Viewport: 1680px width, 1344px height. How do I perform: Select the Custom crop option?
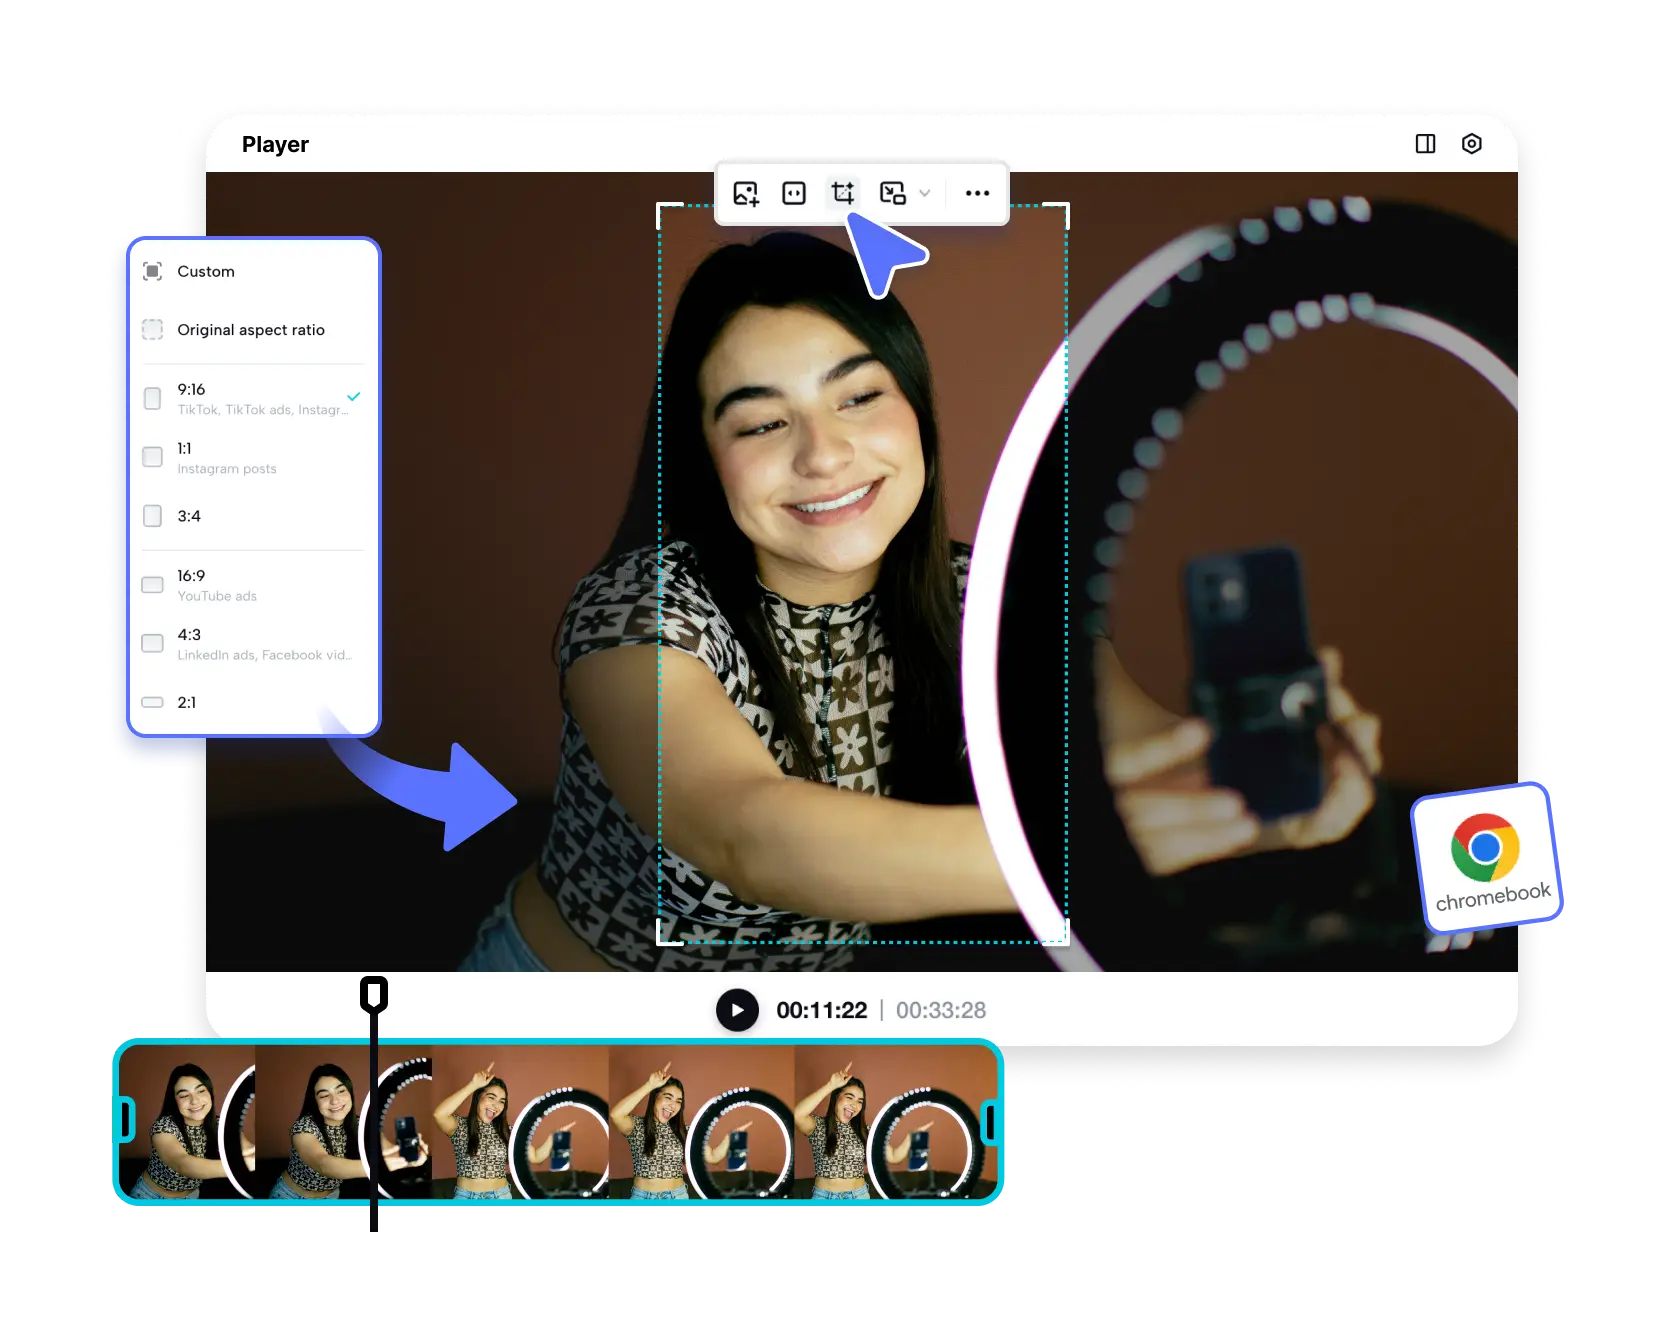click(205, 271)
